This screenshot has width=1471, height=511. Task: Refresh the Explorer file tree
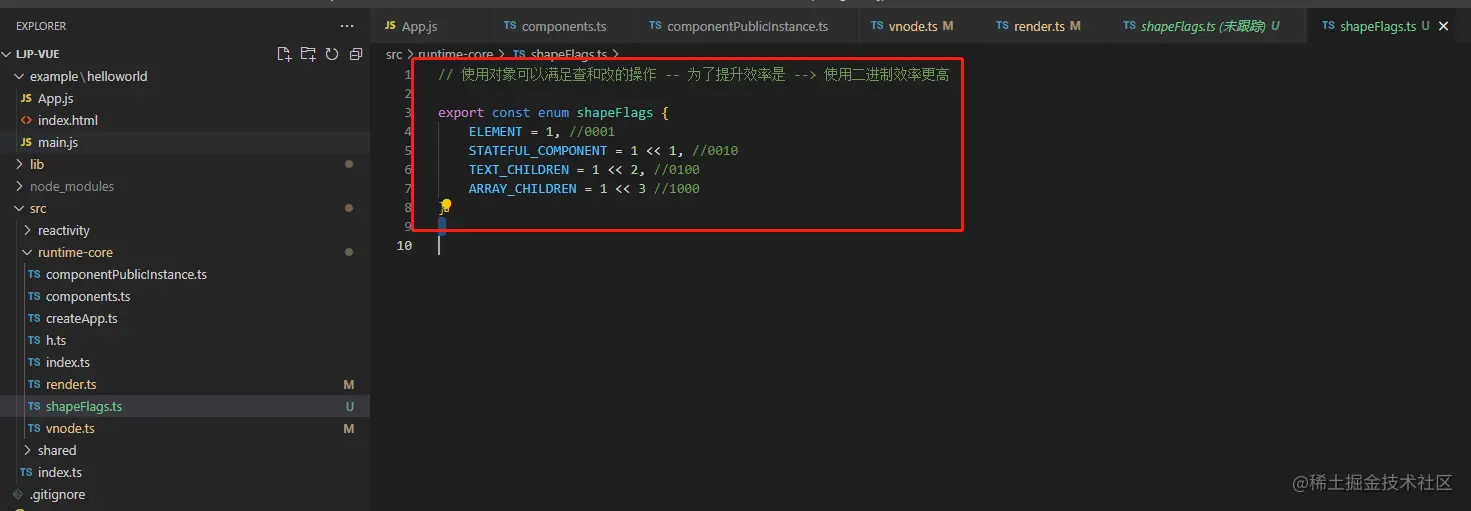(x=332, y=54)
